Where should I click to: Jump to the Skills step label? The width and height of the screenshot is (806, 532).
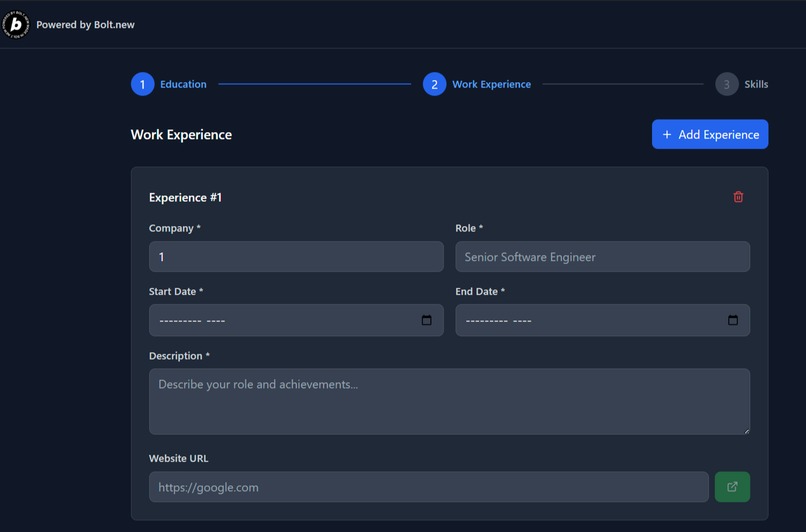756,84
